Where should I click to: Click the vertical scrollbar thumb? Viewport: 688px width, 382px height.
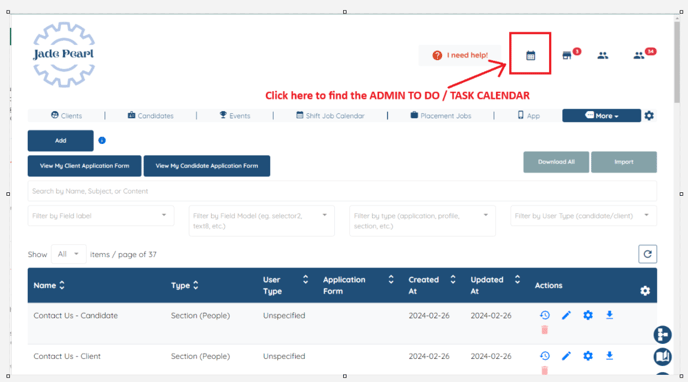(678, 61)
